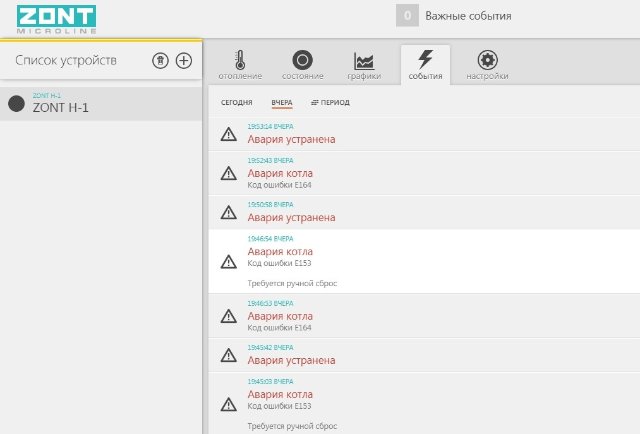Click the add device plus icon
Screen dimensions: 640x434
point(184,61)
